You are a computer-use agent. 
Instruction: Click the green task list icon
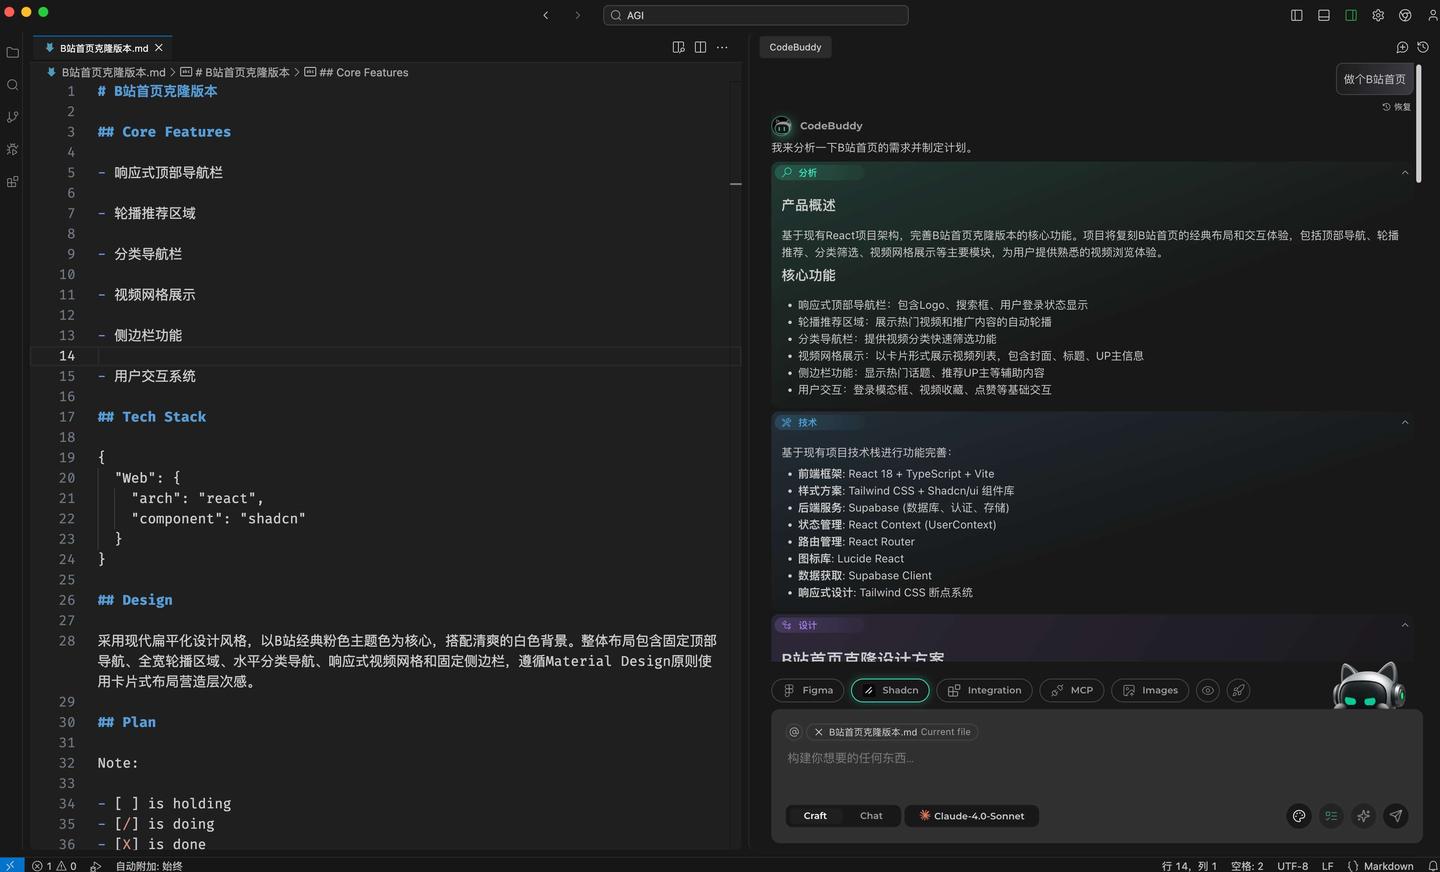1331,816
